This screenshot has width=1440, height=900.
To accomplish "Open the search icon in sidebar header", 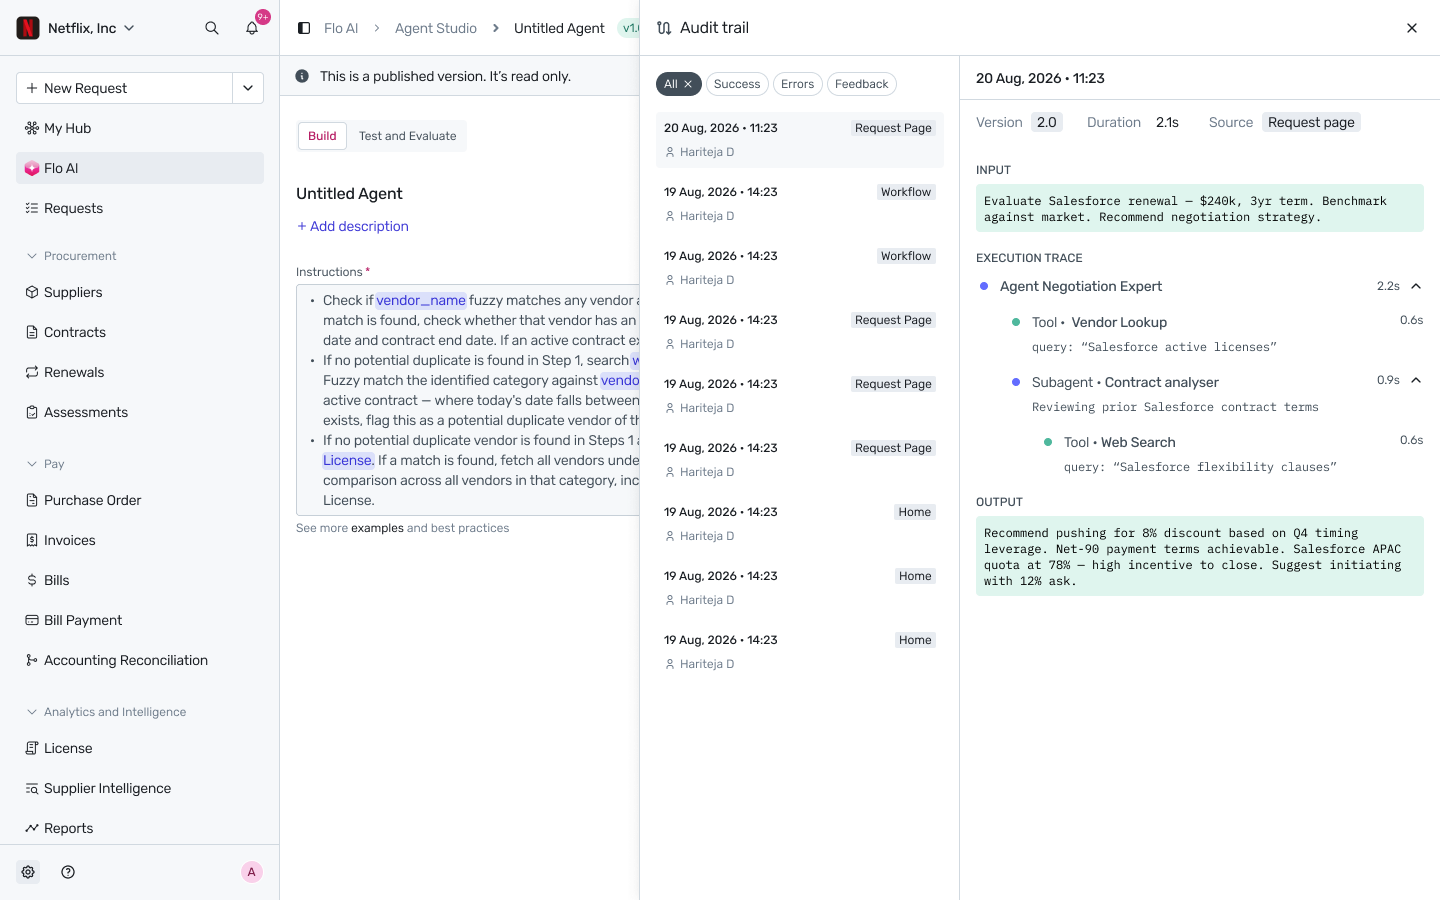I will pyautogui.click(x=212, y=28).
